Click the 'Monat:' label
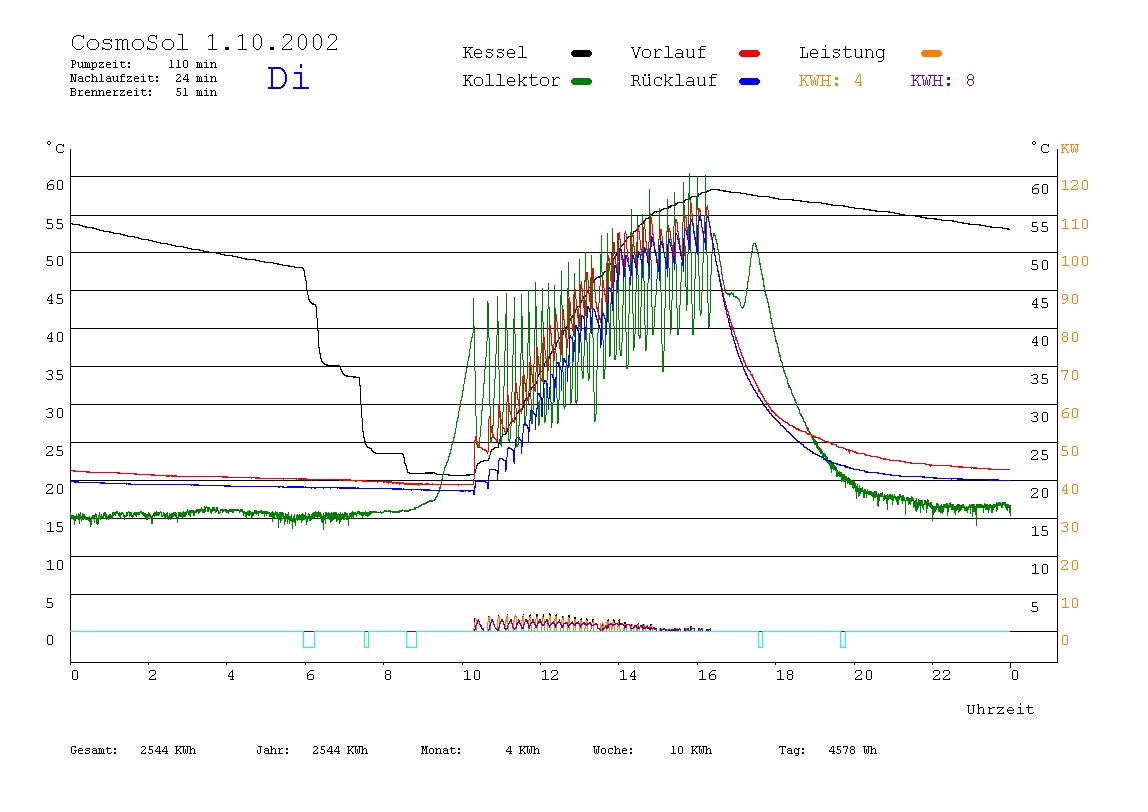 tap(441, 750)
